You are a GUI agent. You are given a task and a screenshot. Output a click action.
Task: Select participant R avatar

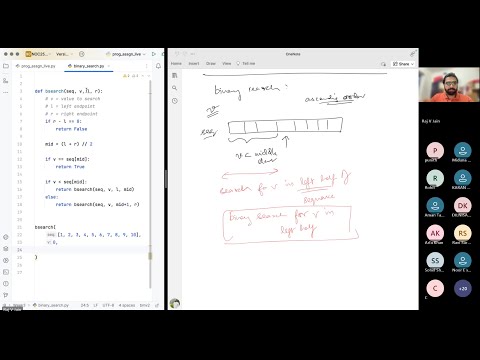point(435,178)
